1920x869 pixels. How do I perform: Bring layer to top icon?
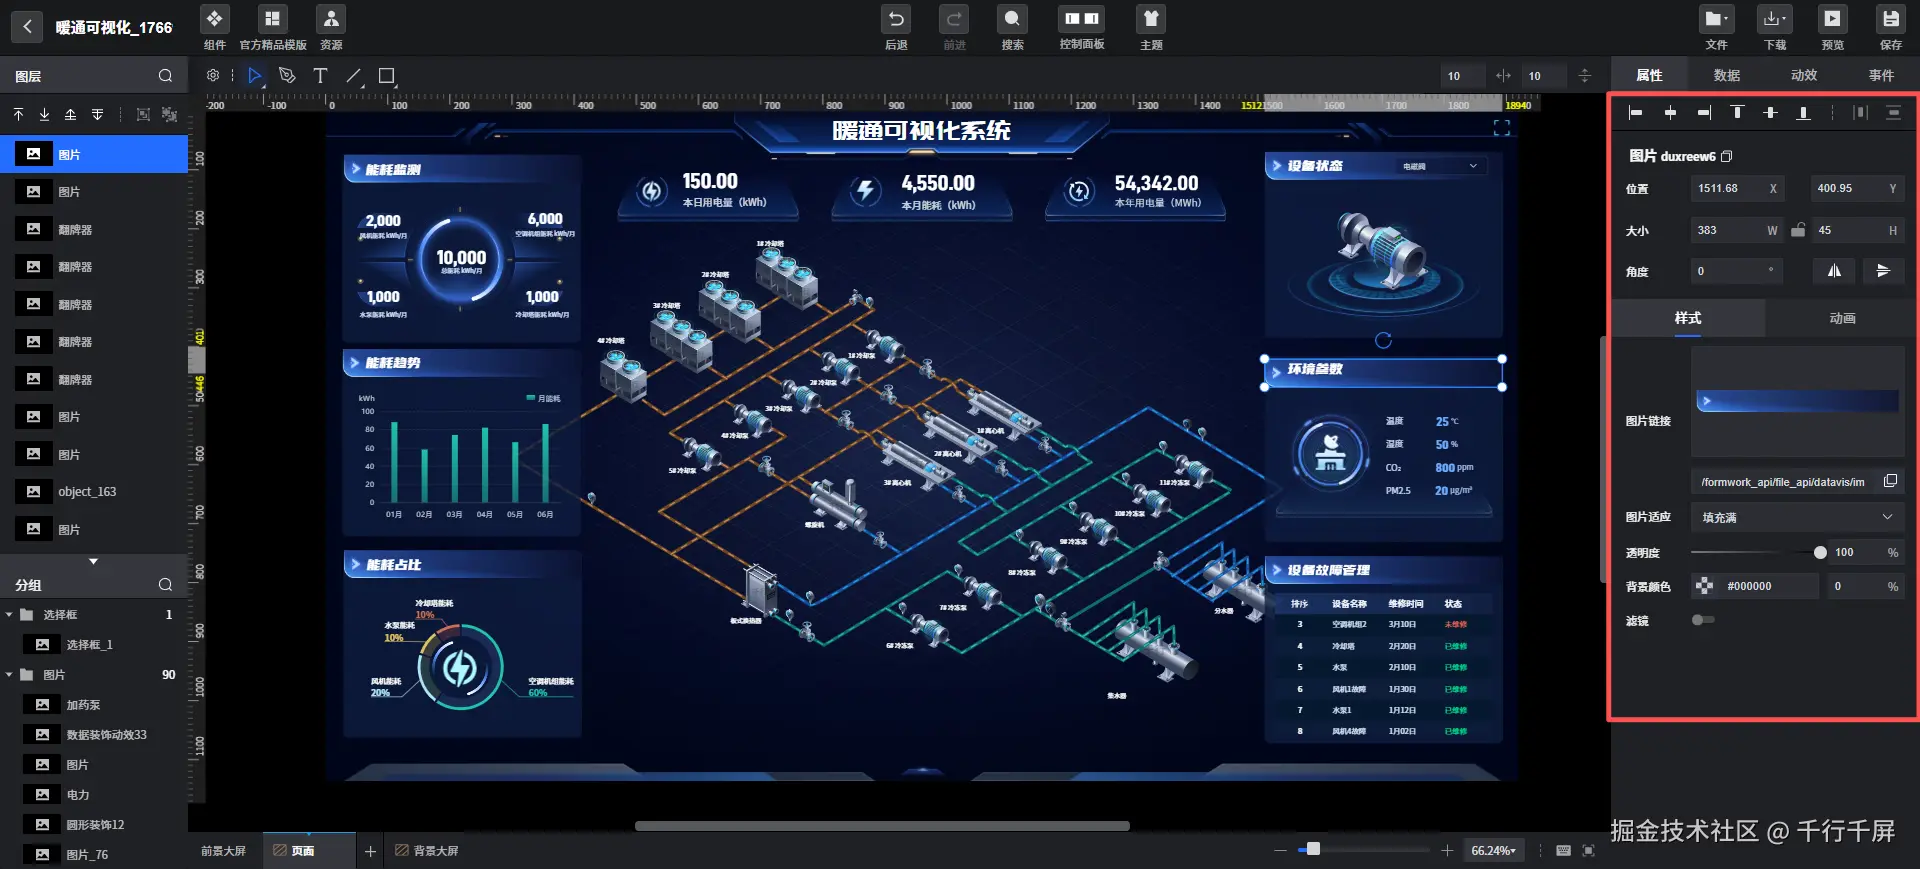[18, 115]
